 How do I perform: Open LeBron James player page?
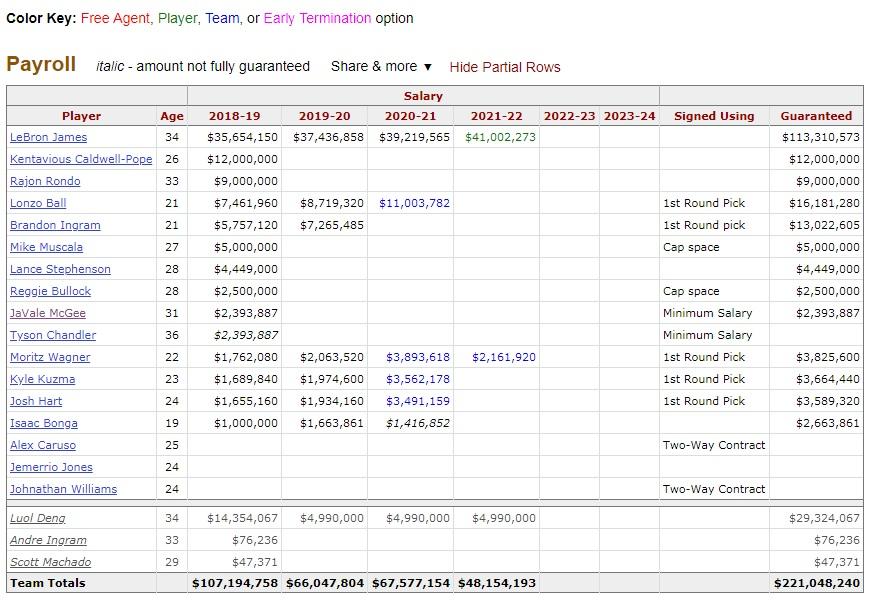[x=49, y=137]
